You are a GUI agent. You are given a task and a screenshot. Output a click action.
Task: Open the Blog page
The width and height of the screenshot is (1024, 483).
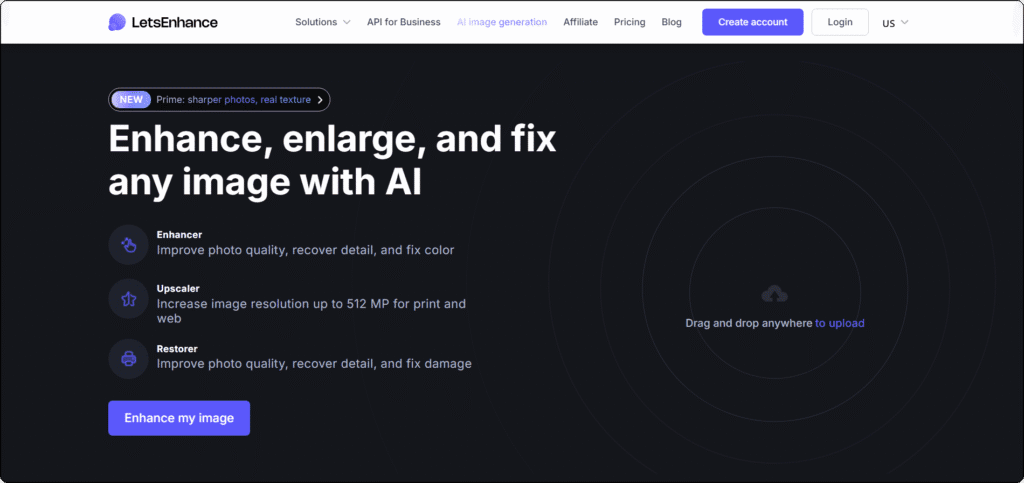tap(671, 22)
